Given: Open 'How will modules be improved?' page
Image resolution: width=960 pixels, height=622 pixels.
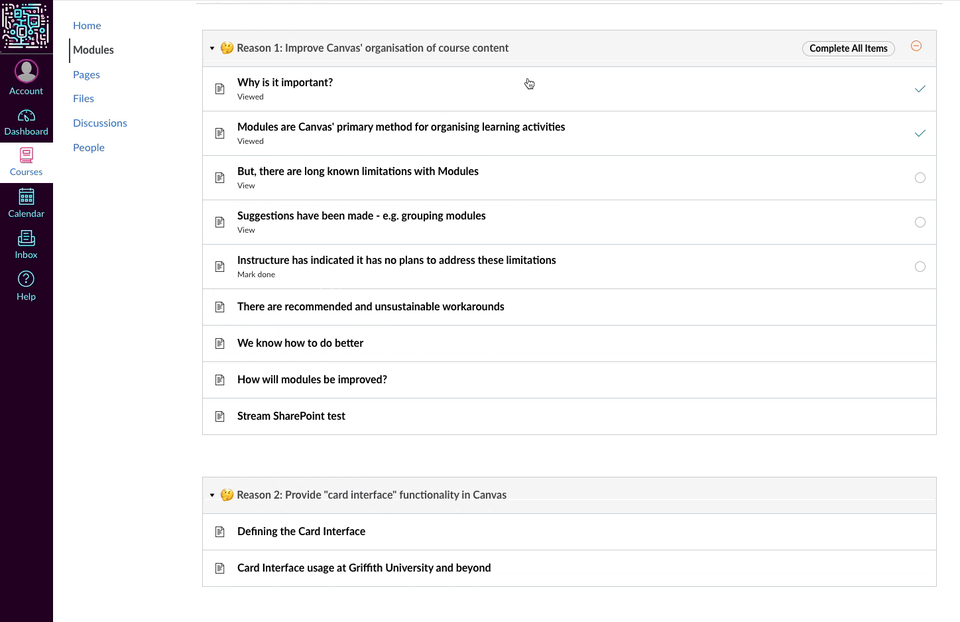Looking at the screenshot, I should (x=312, y=380).
